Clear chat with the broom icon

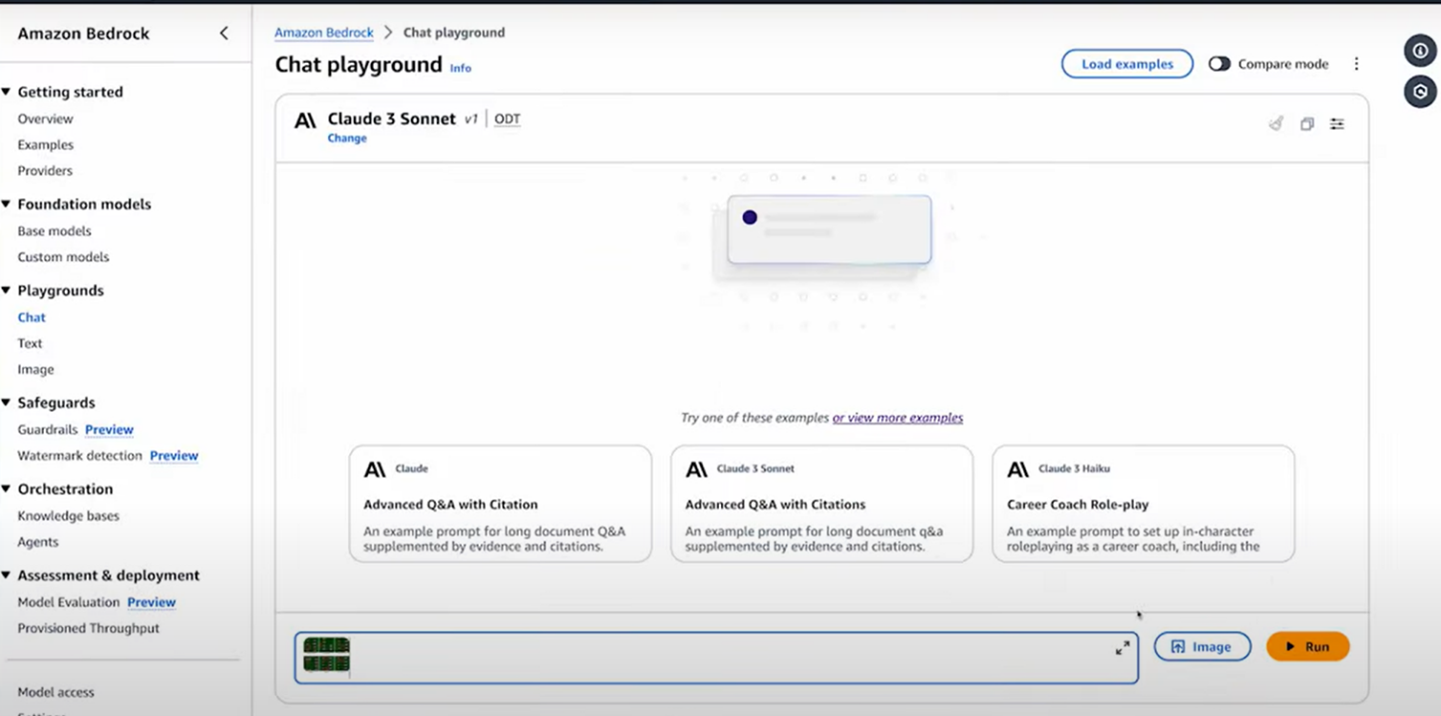pos(1276,124)
